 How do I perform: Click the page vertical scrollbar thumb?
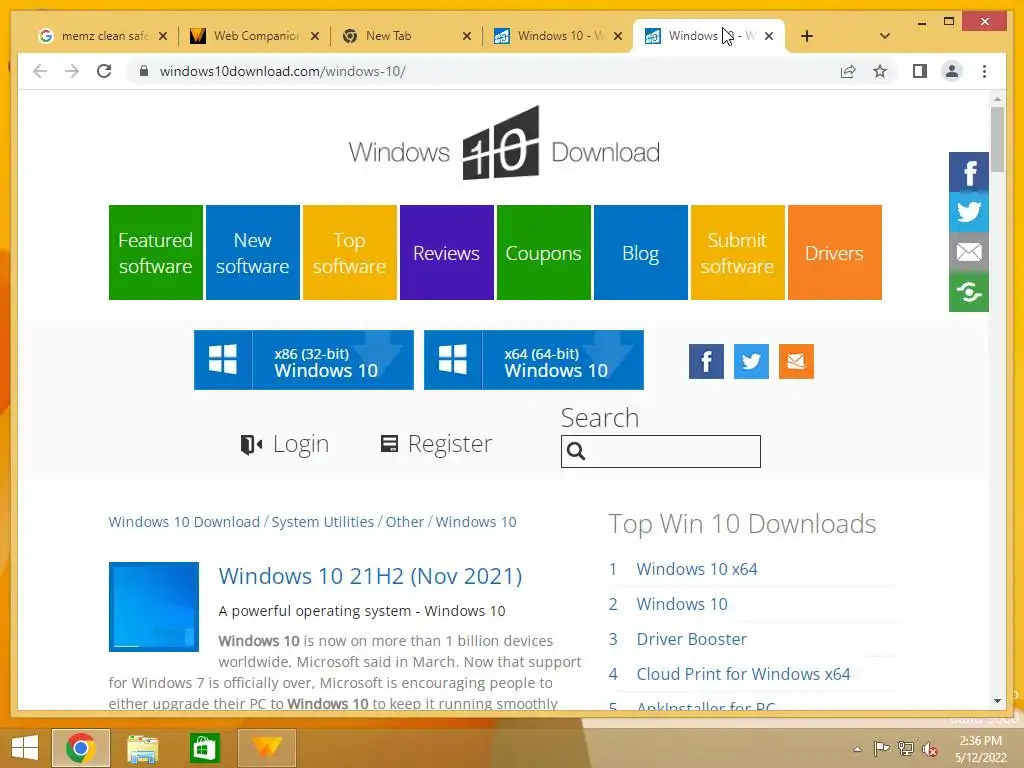click(997, 140)
